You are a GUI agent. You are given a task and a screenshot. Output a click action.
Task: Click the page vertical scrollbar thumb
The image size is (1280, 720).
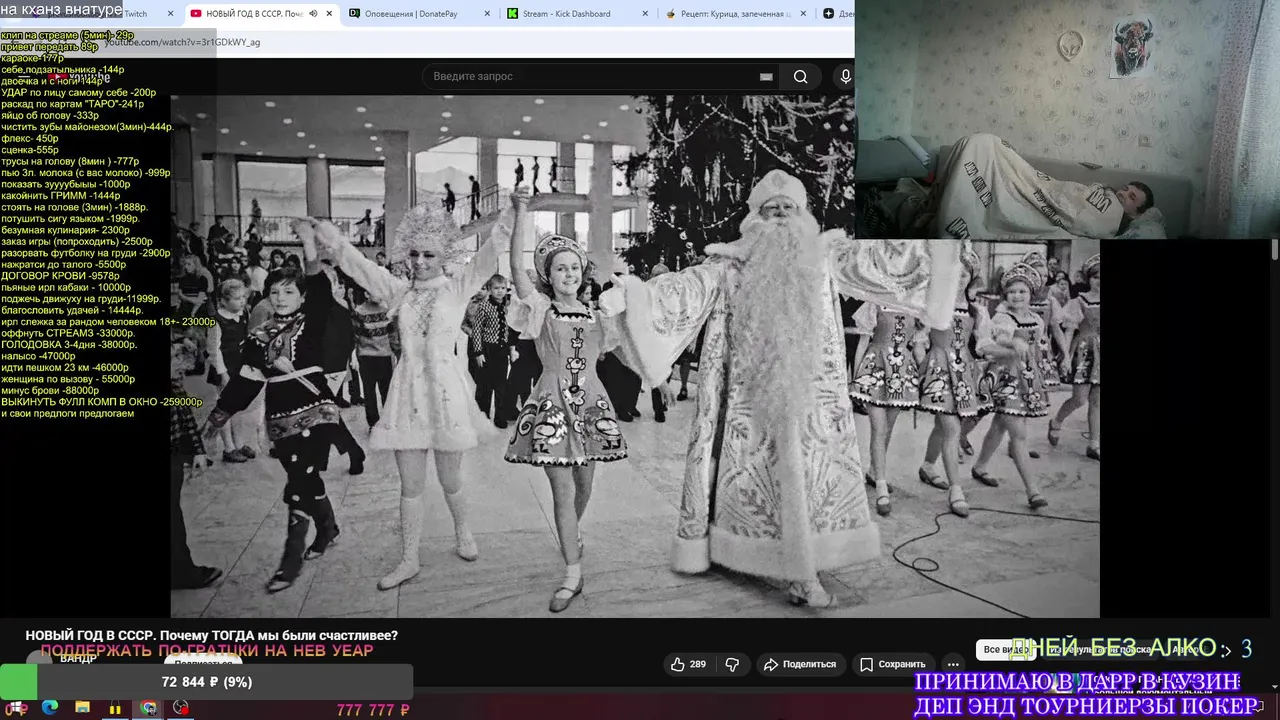point(1275,250)
